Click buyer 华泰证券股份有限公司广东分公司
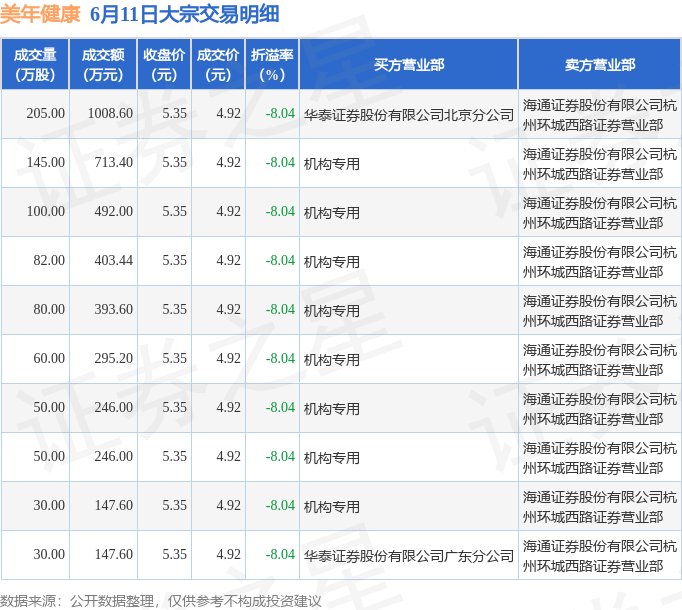Viewport: 682px width, 610px height. (408, 556)
